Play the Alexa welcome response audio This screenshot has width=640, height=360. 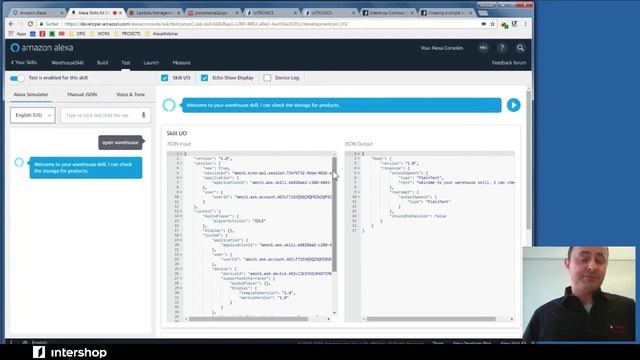(x=513, y=105)
